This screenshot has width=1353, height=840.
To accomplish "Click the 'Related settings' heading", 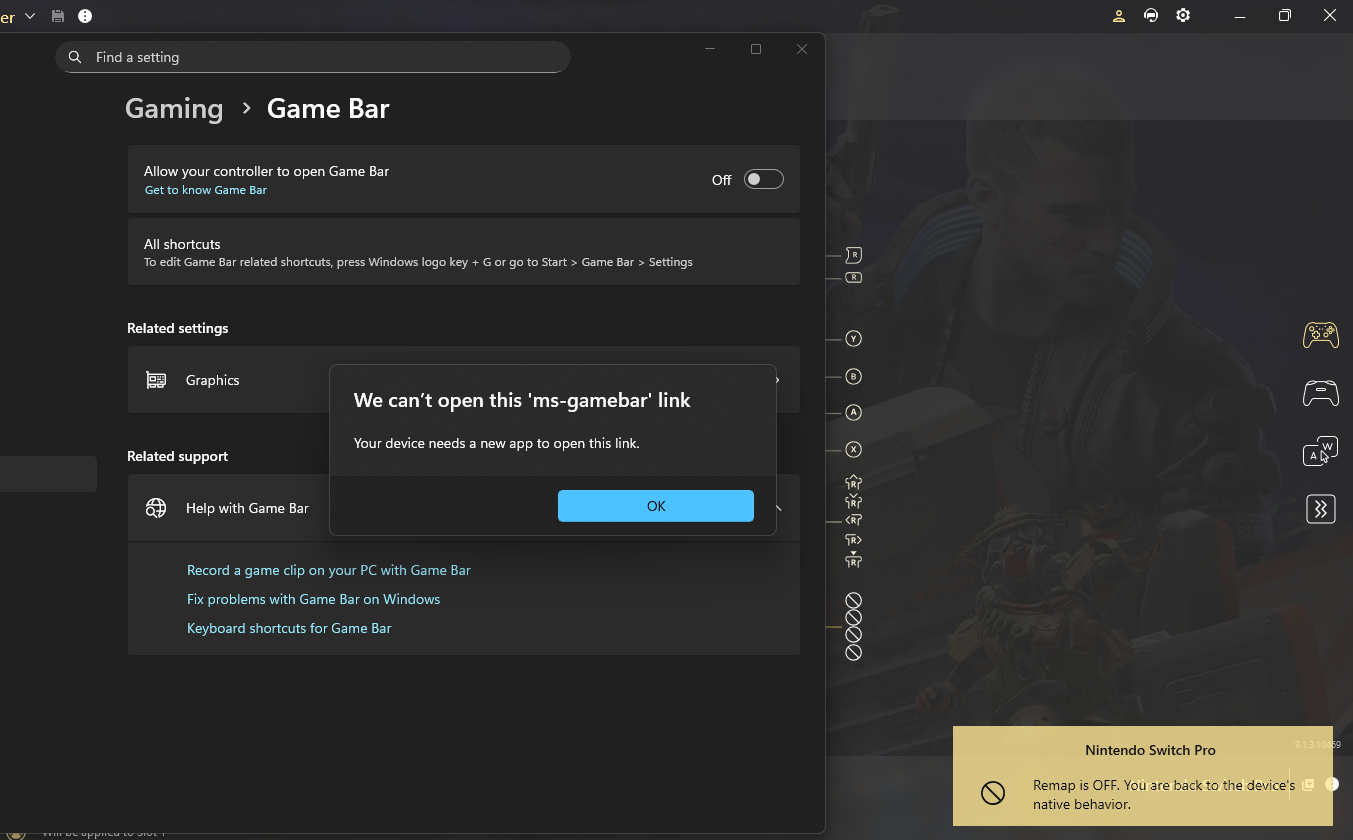I will [178, 328].
